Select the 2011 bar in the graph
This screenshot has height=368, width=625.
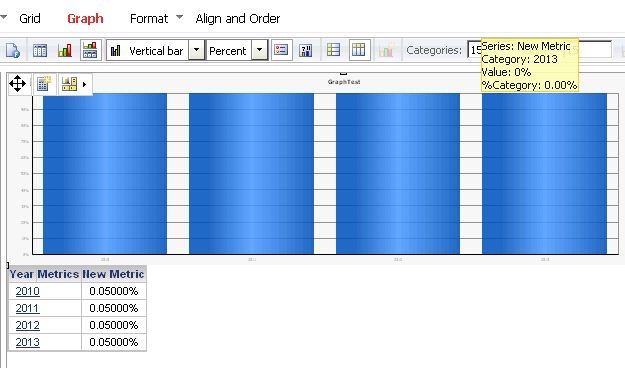252,173
